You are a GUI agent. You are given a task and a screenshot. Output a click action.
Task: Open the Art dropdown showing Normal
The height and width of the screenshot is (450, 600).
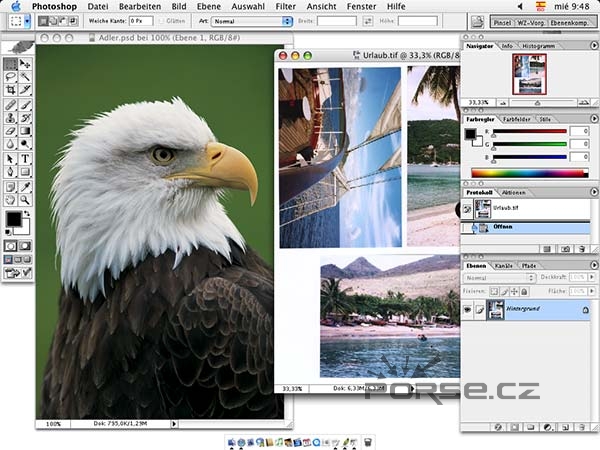coord(252,21)
